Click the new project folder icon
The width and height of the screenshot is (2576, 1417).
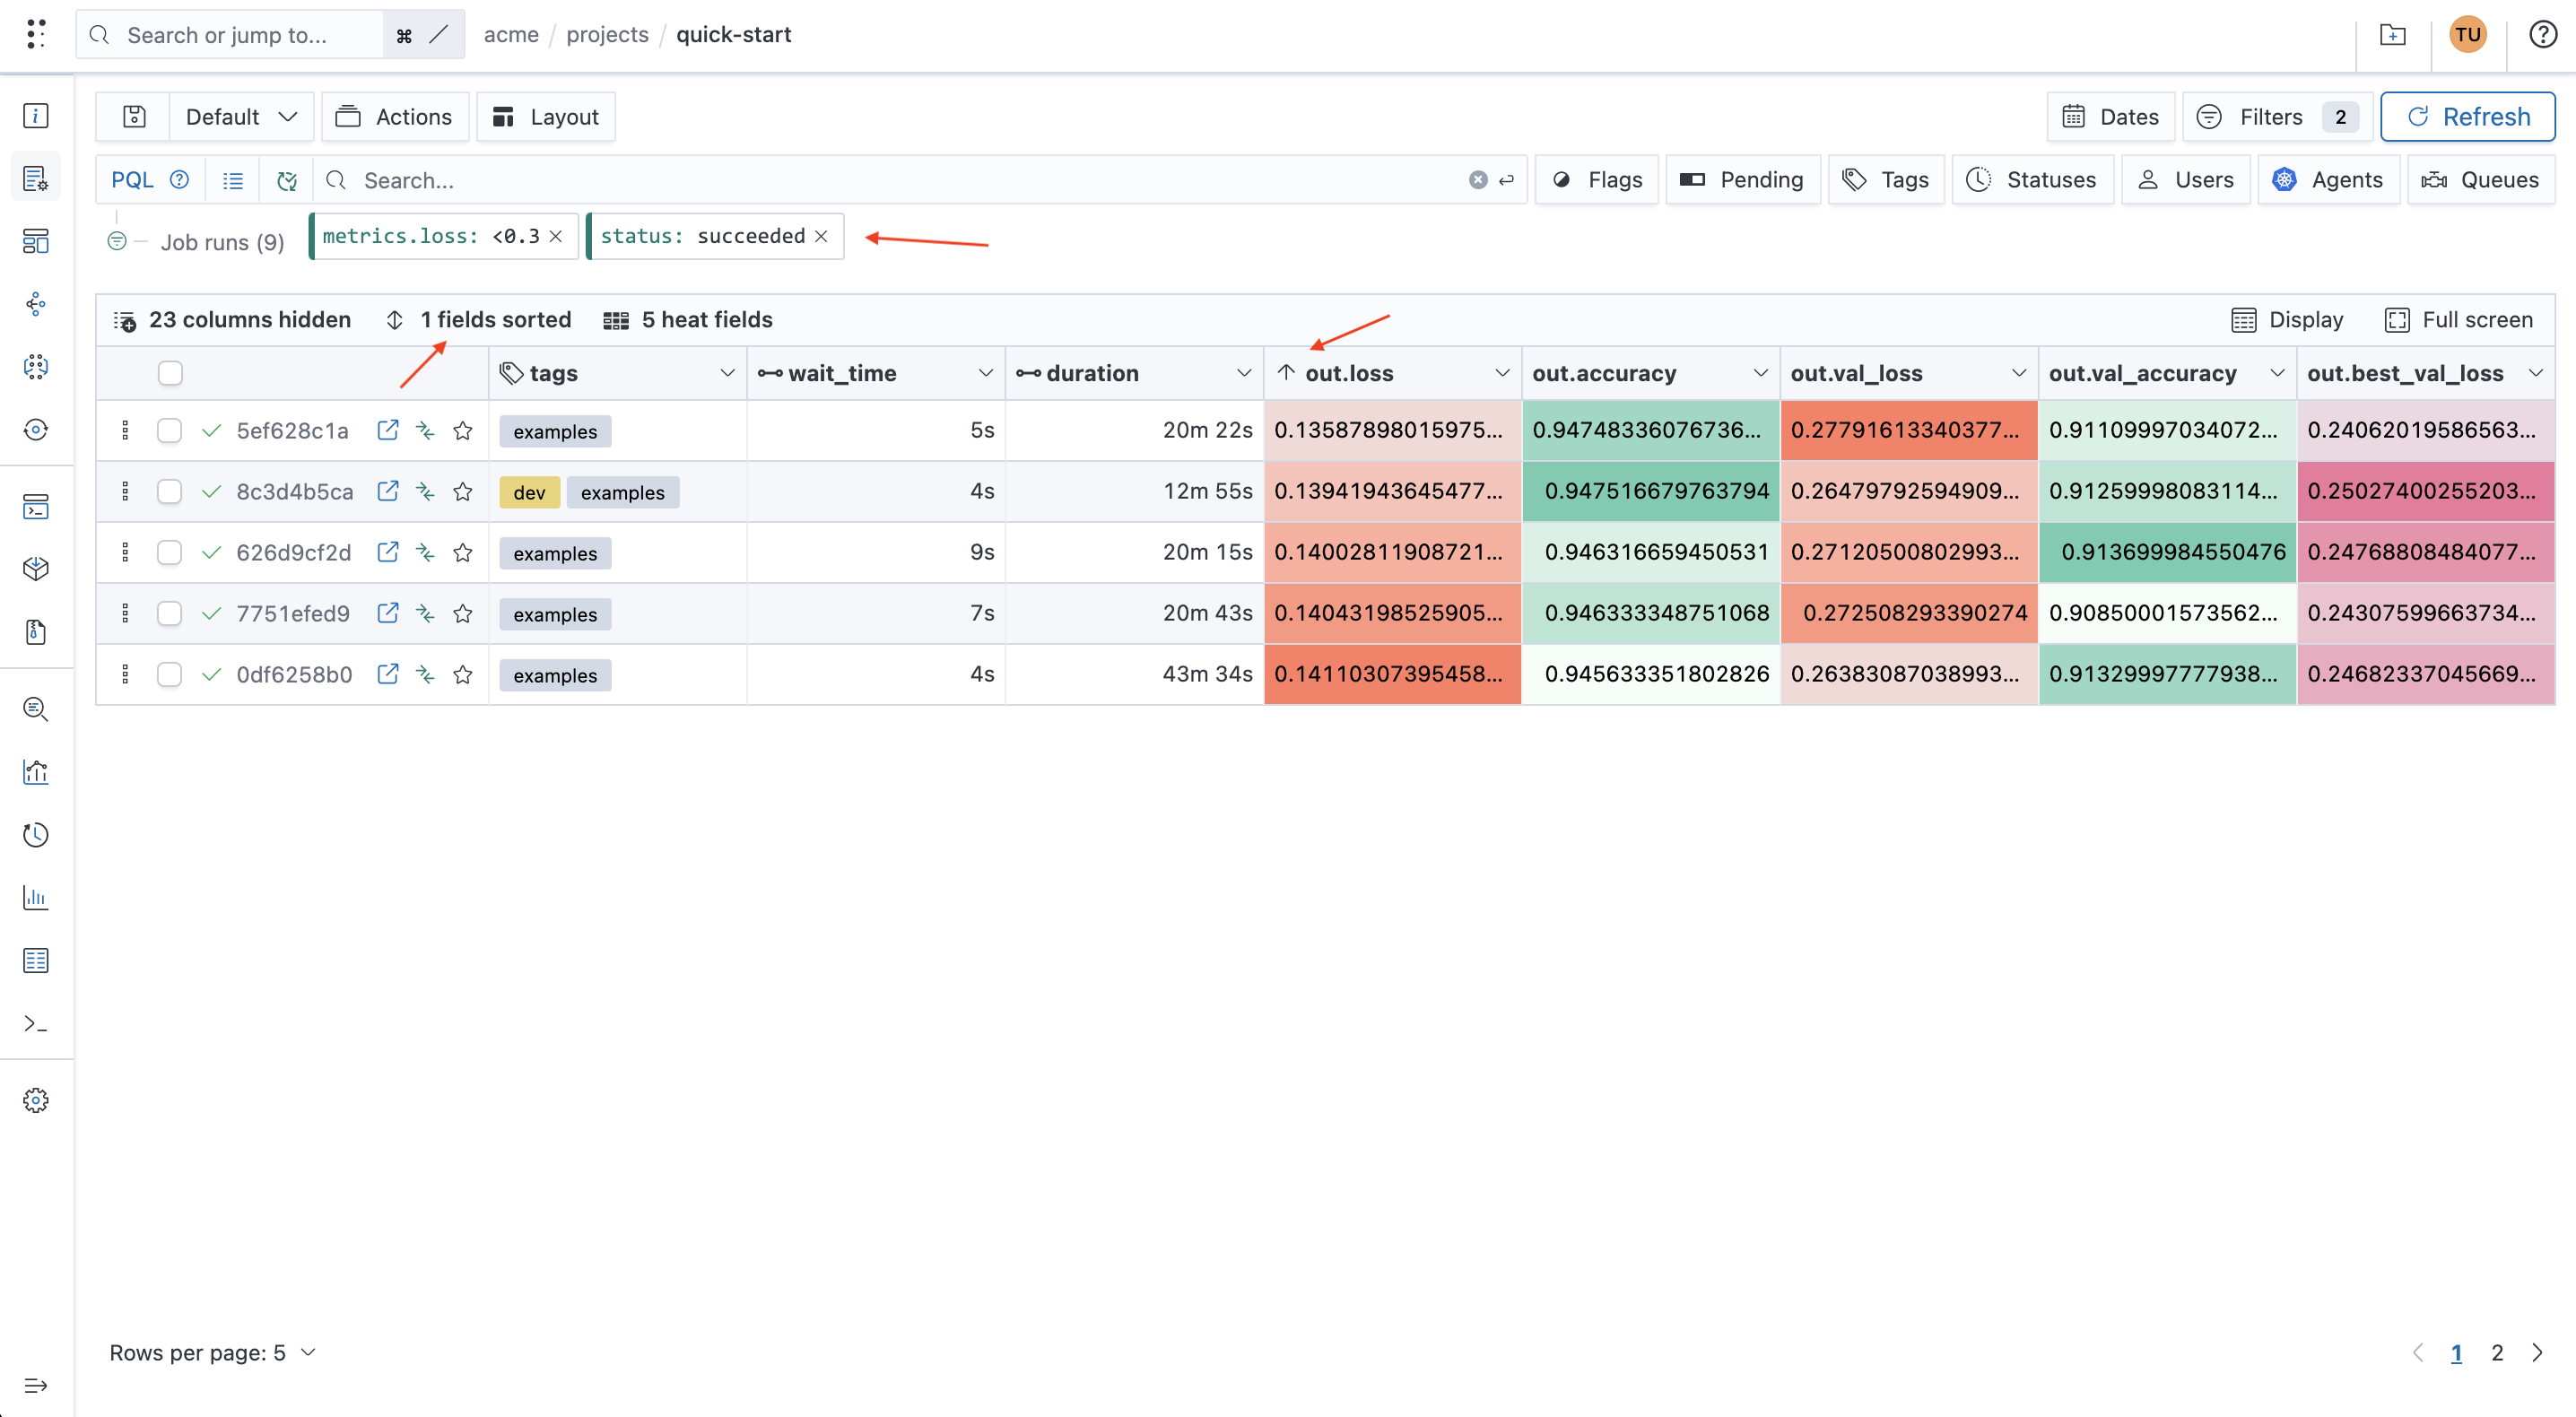tap(2392, 35)
